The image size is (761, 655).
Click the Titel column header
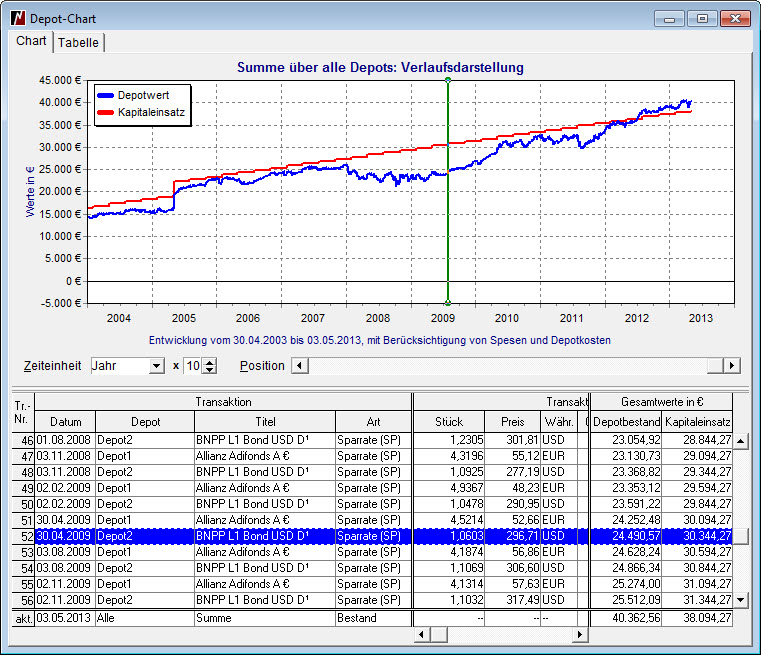tap(265, 422)
